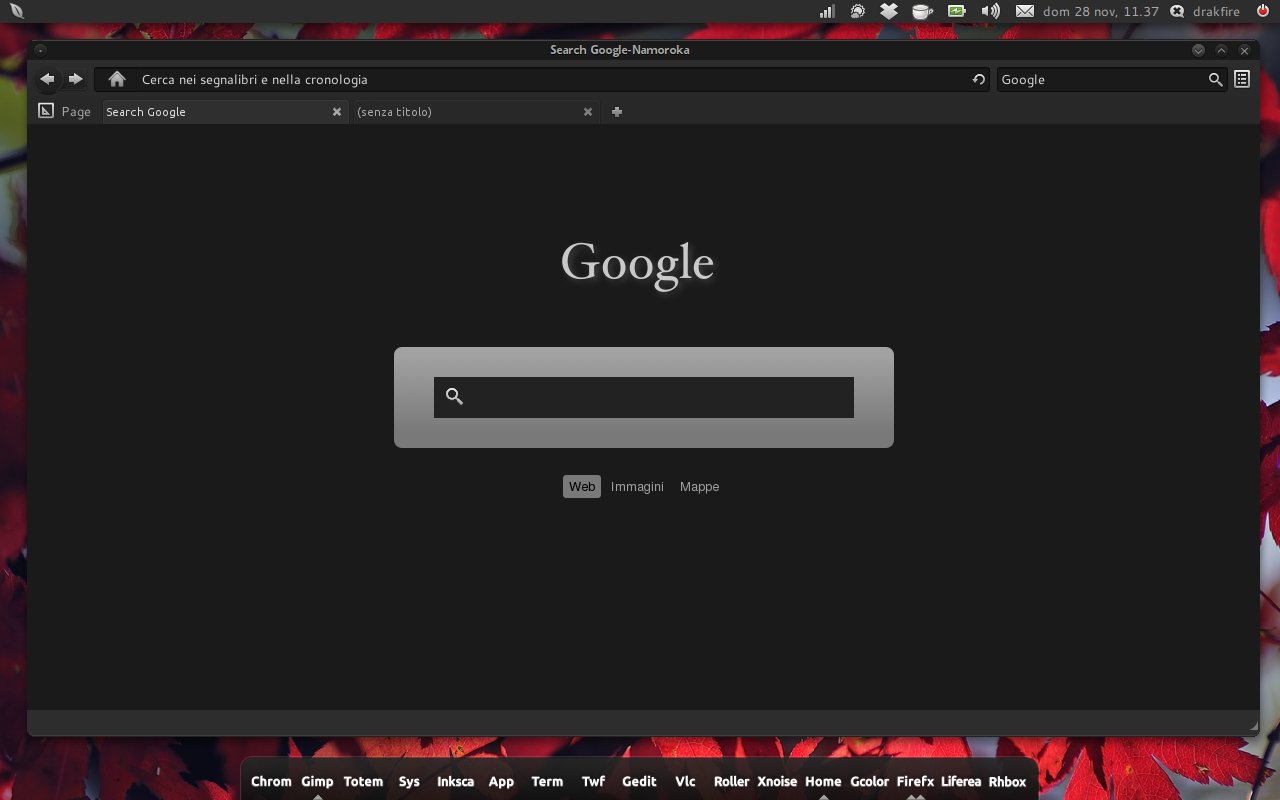This screenshot has height=800, width=1280.
Task: Open the Mappe link
Action: coord(699,487)
